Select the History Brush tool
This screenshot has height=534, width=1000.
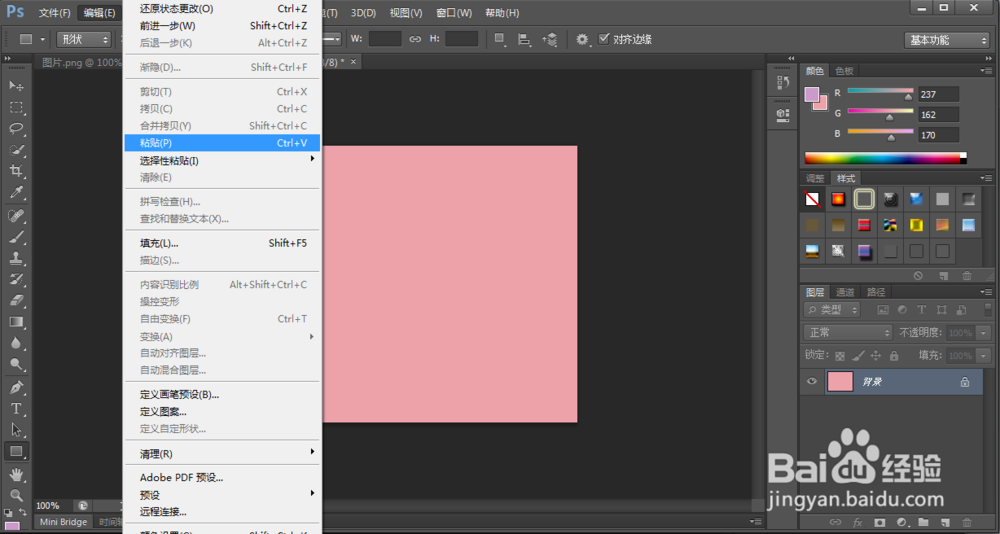16,279
